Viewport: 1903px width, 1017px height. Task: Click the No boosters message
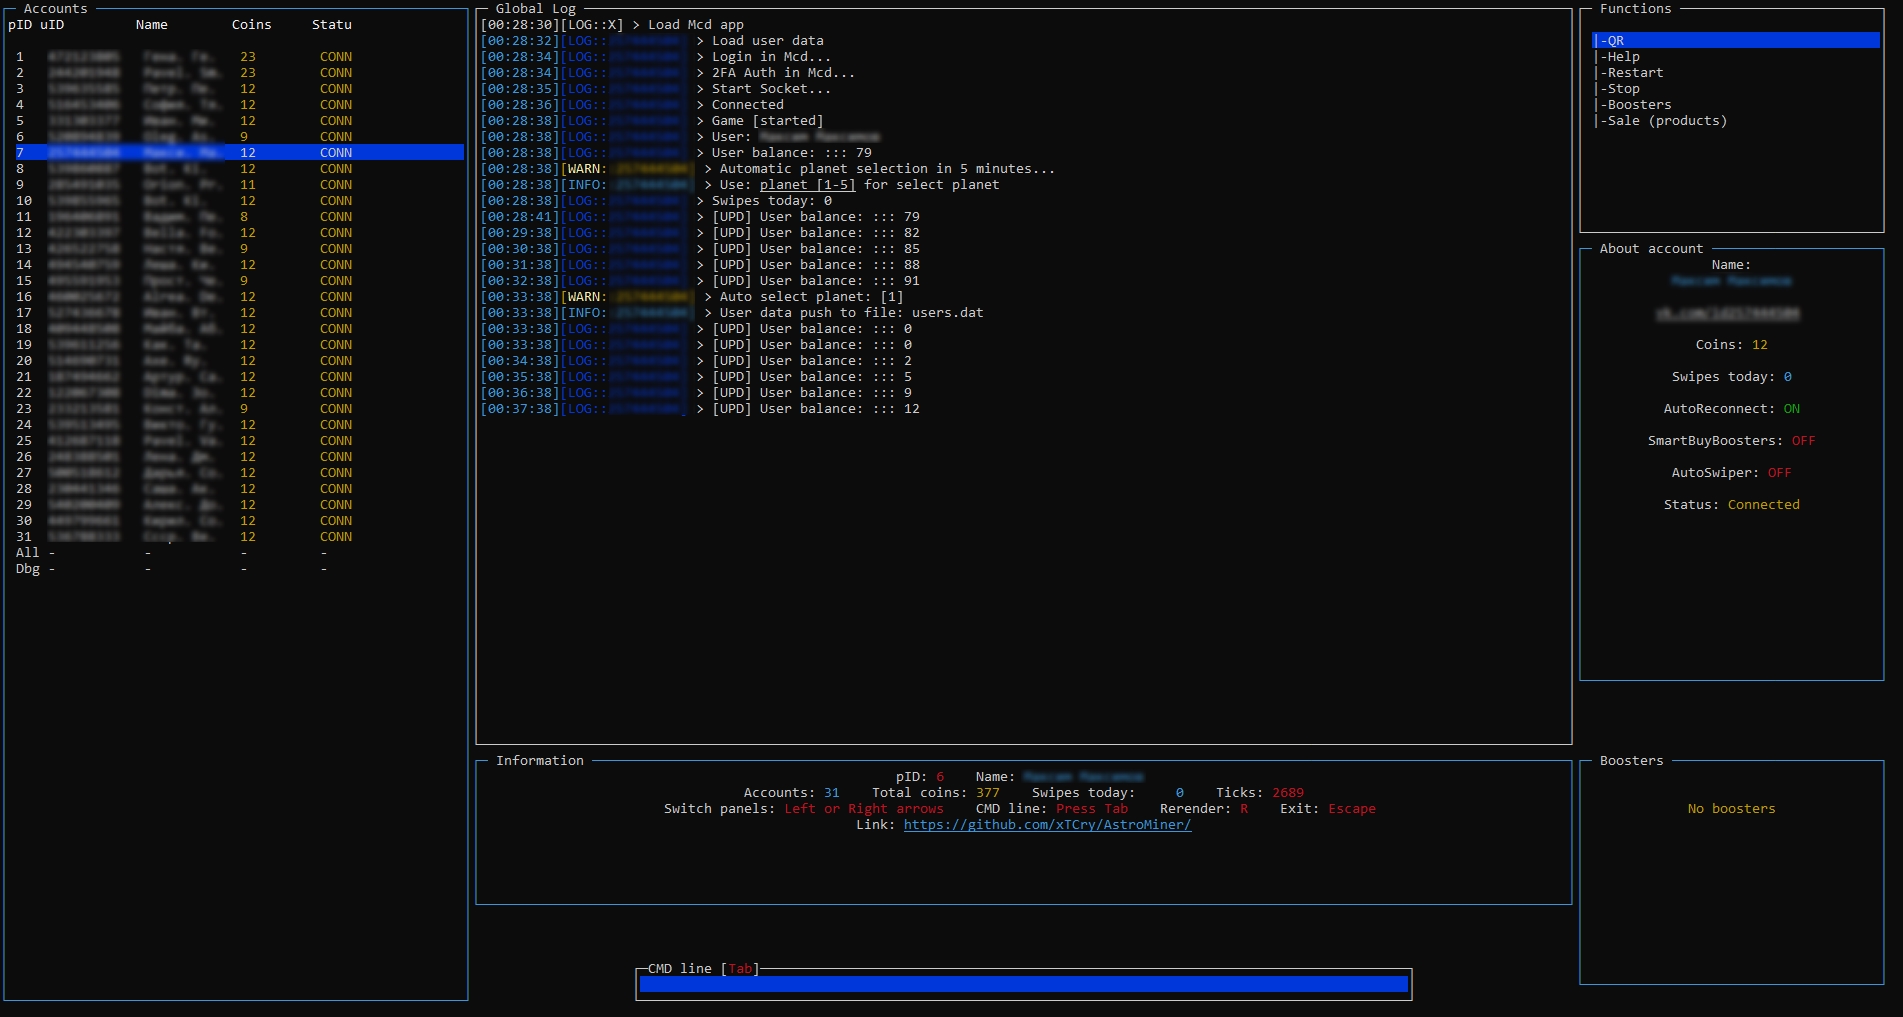click(x=1731, y=809)
